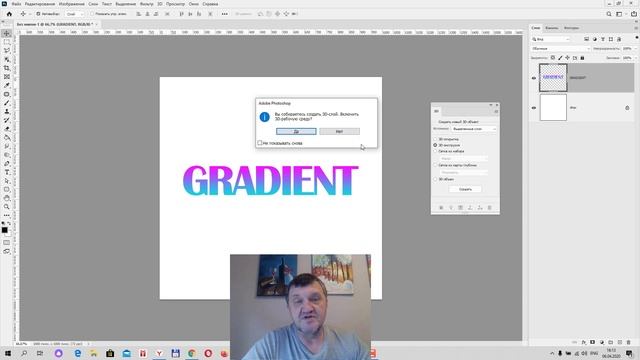Select the Lasso tool
The height and width of the screenshot is (360, 640).
tap(7, 51)
